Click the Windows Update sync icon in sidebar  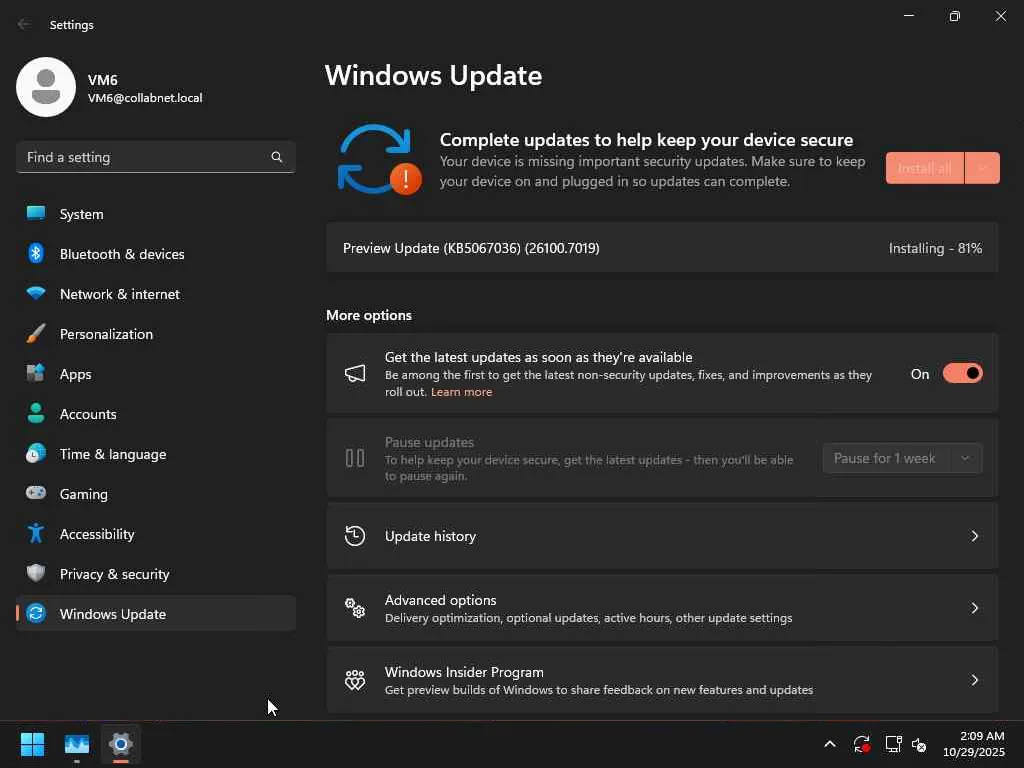[x=36, y=613]
